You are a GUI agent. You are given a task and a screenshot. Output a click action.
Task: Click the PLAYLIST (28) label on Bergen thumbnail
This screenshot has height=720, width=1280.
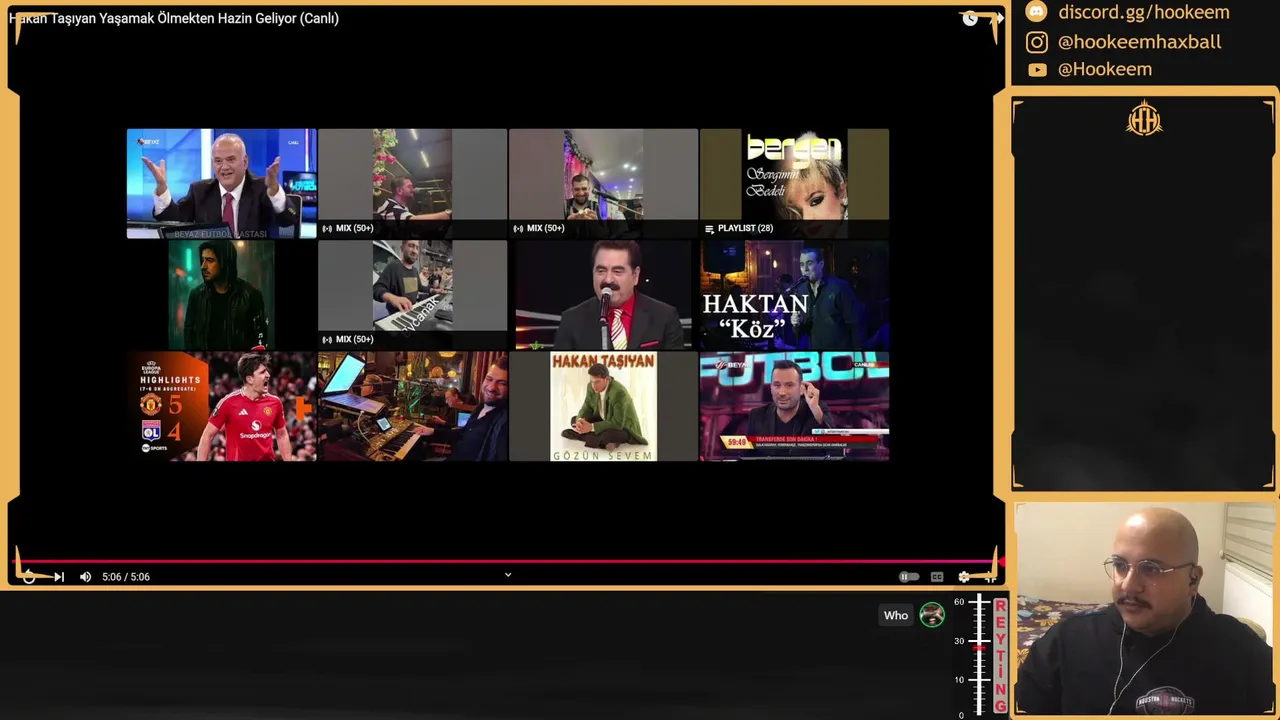(739, 228)
